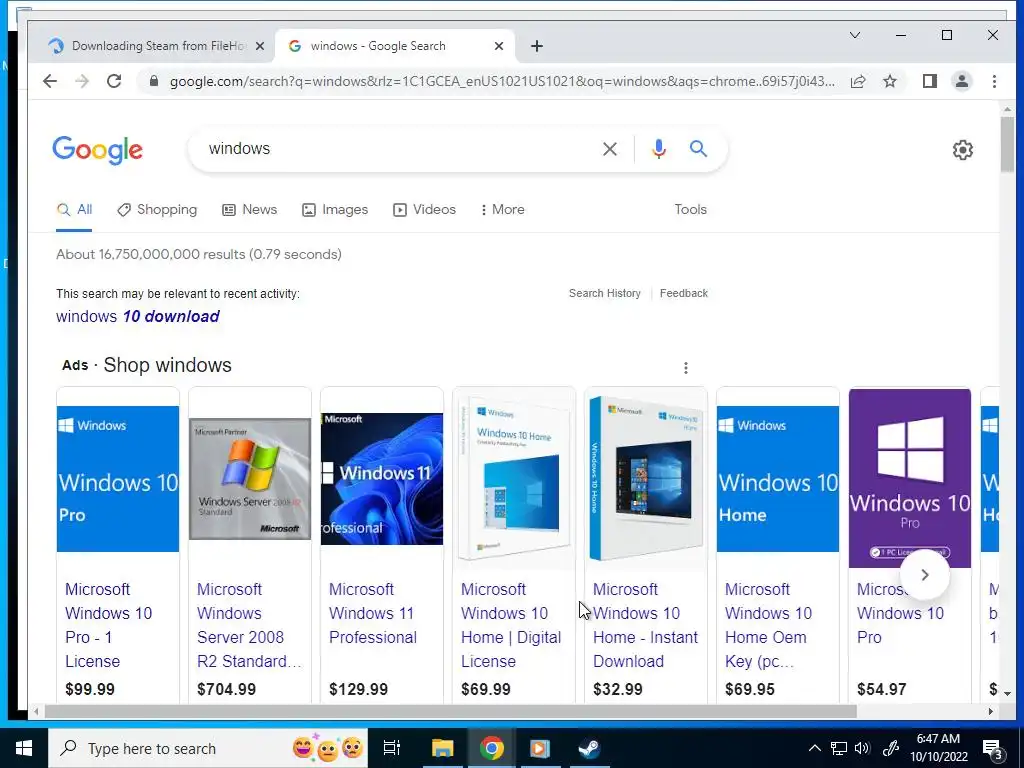1024x768 pixels.
Task: Click the $32.99 price
Action: click(618, 689)
